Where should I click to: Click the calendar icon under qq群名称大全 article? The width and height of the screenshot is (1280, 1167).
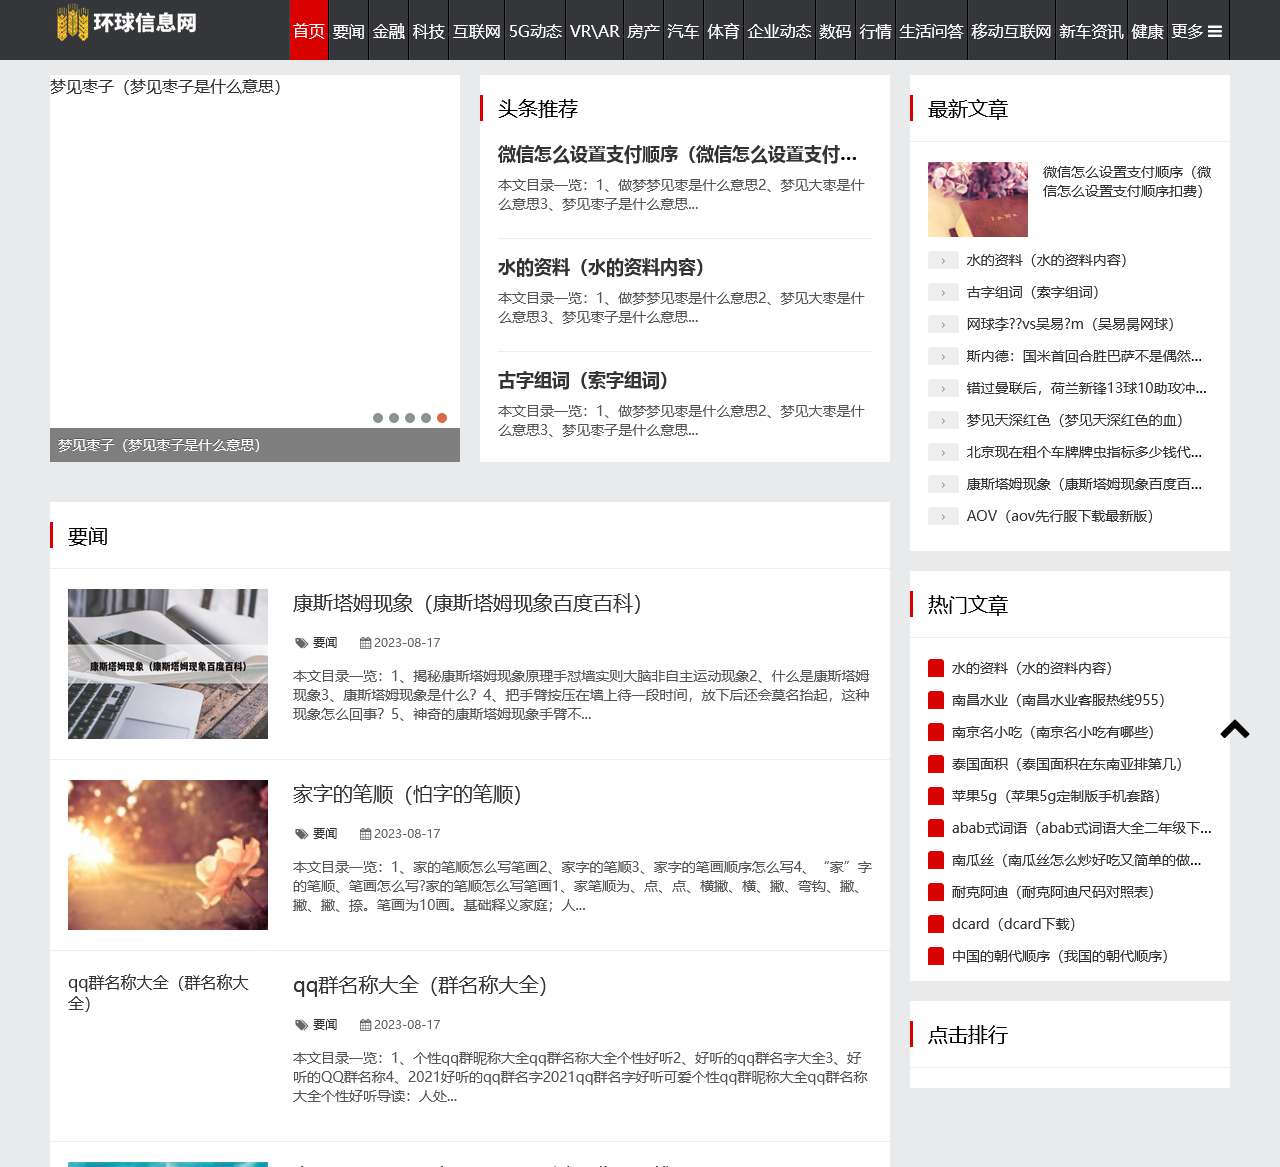point(365,1025)
